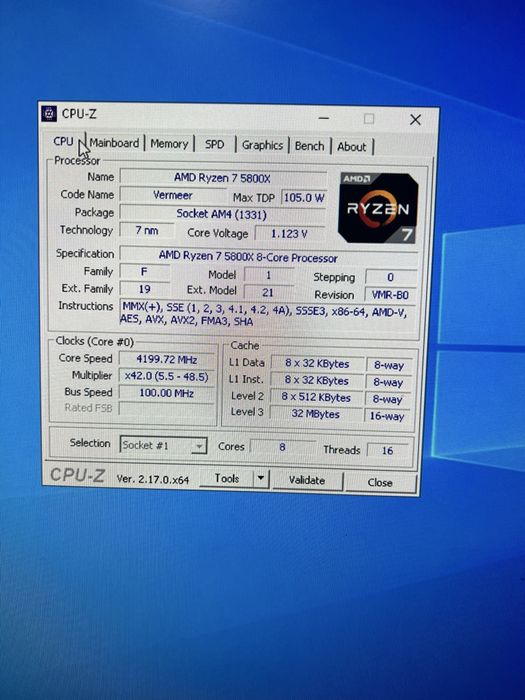Click the Package value Socket AM4 (1331)
Image resolution: width=525 pixels, height=700 pixels.
click(x=222, y=214)
